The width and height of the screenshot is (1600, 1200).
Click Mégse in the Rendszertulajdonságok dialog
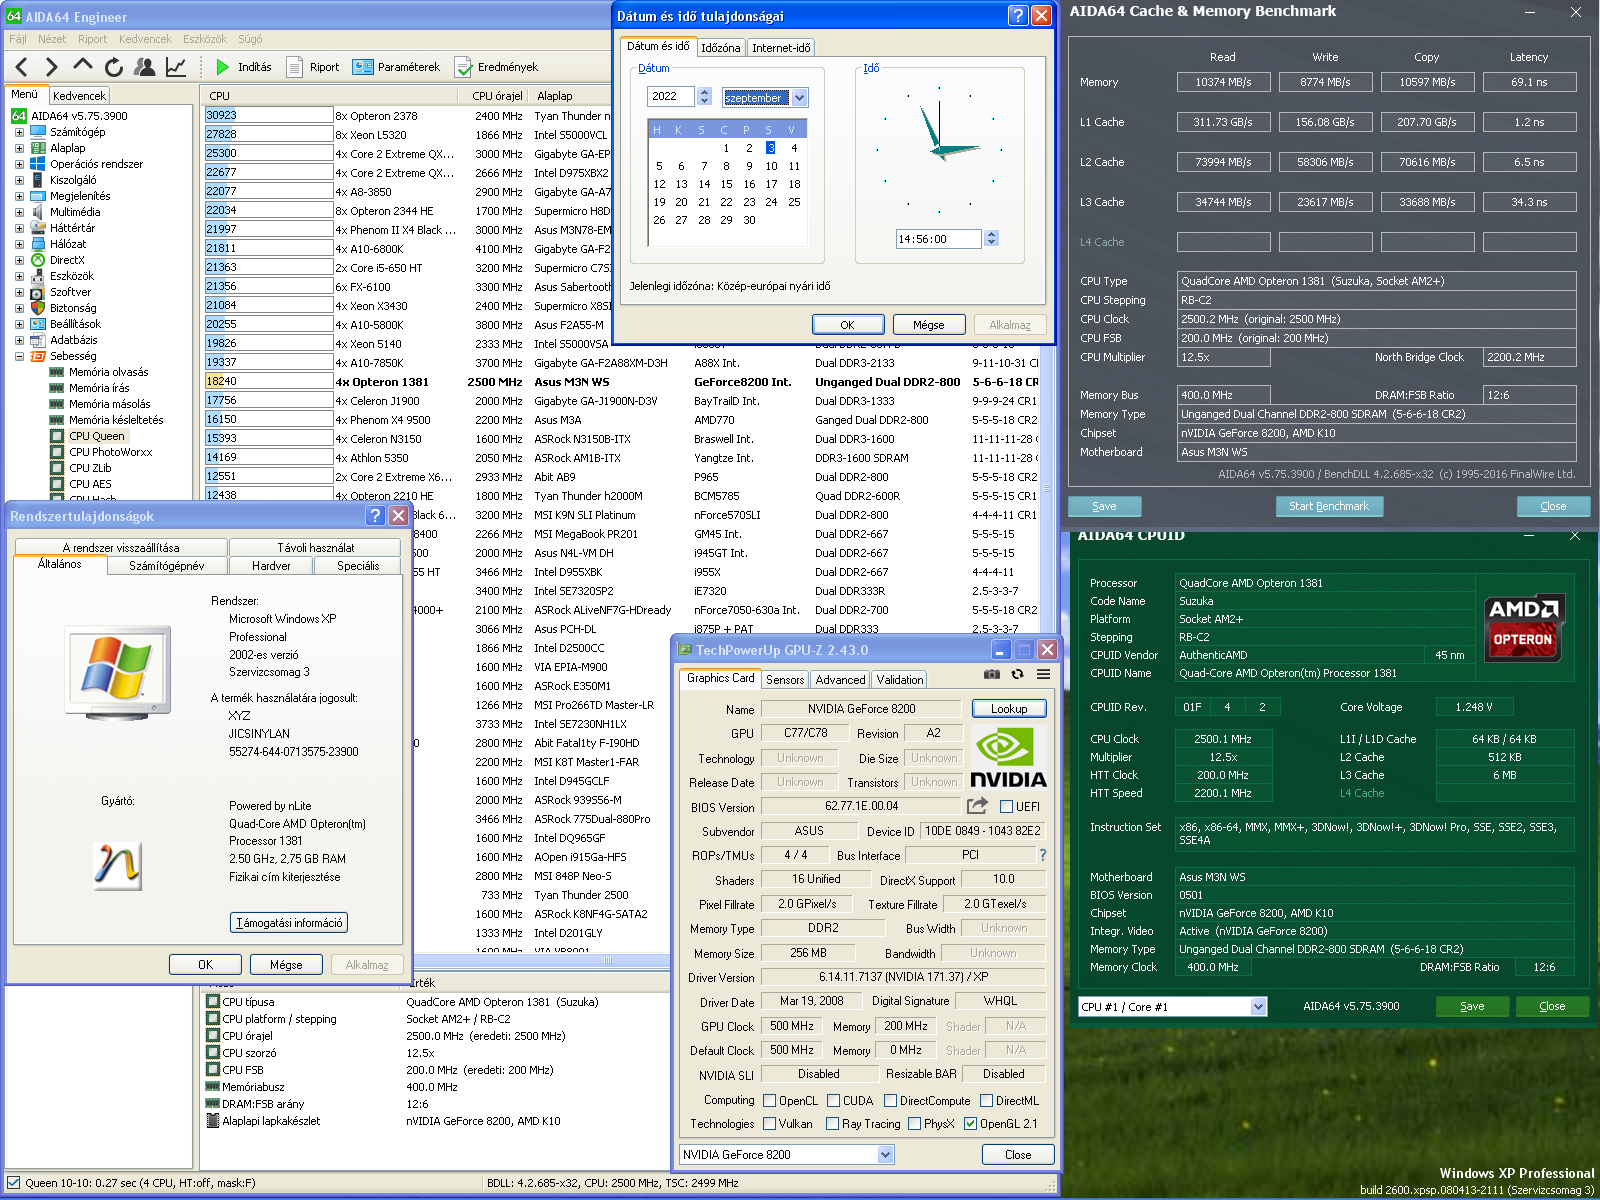point(286,964)
